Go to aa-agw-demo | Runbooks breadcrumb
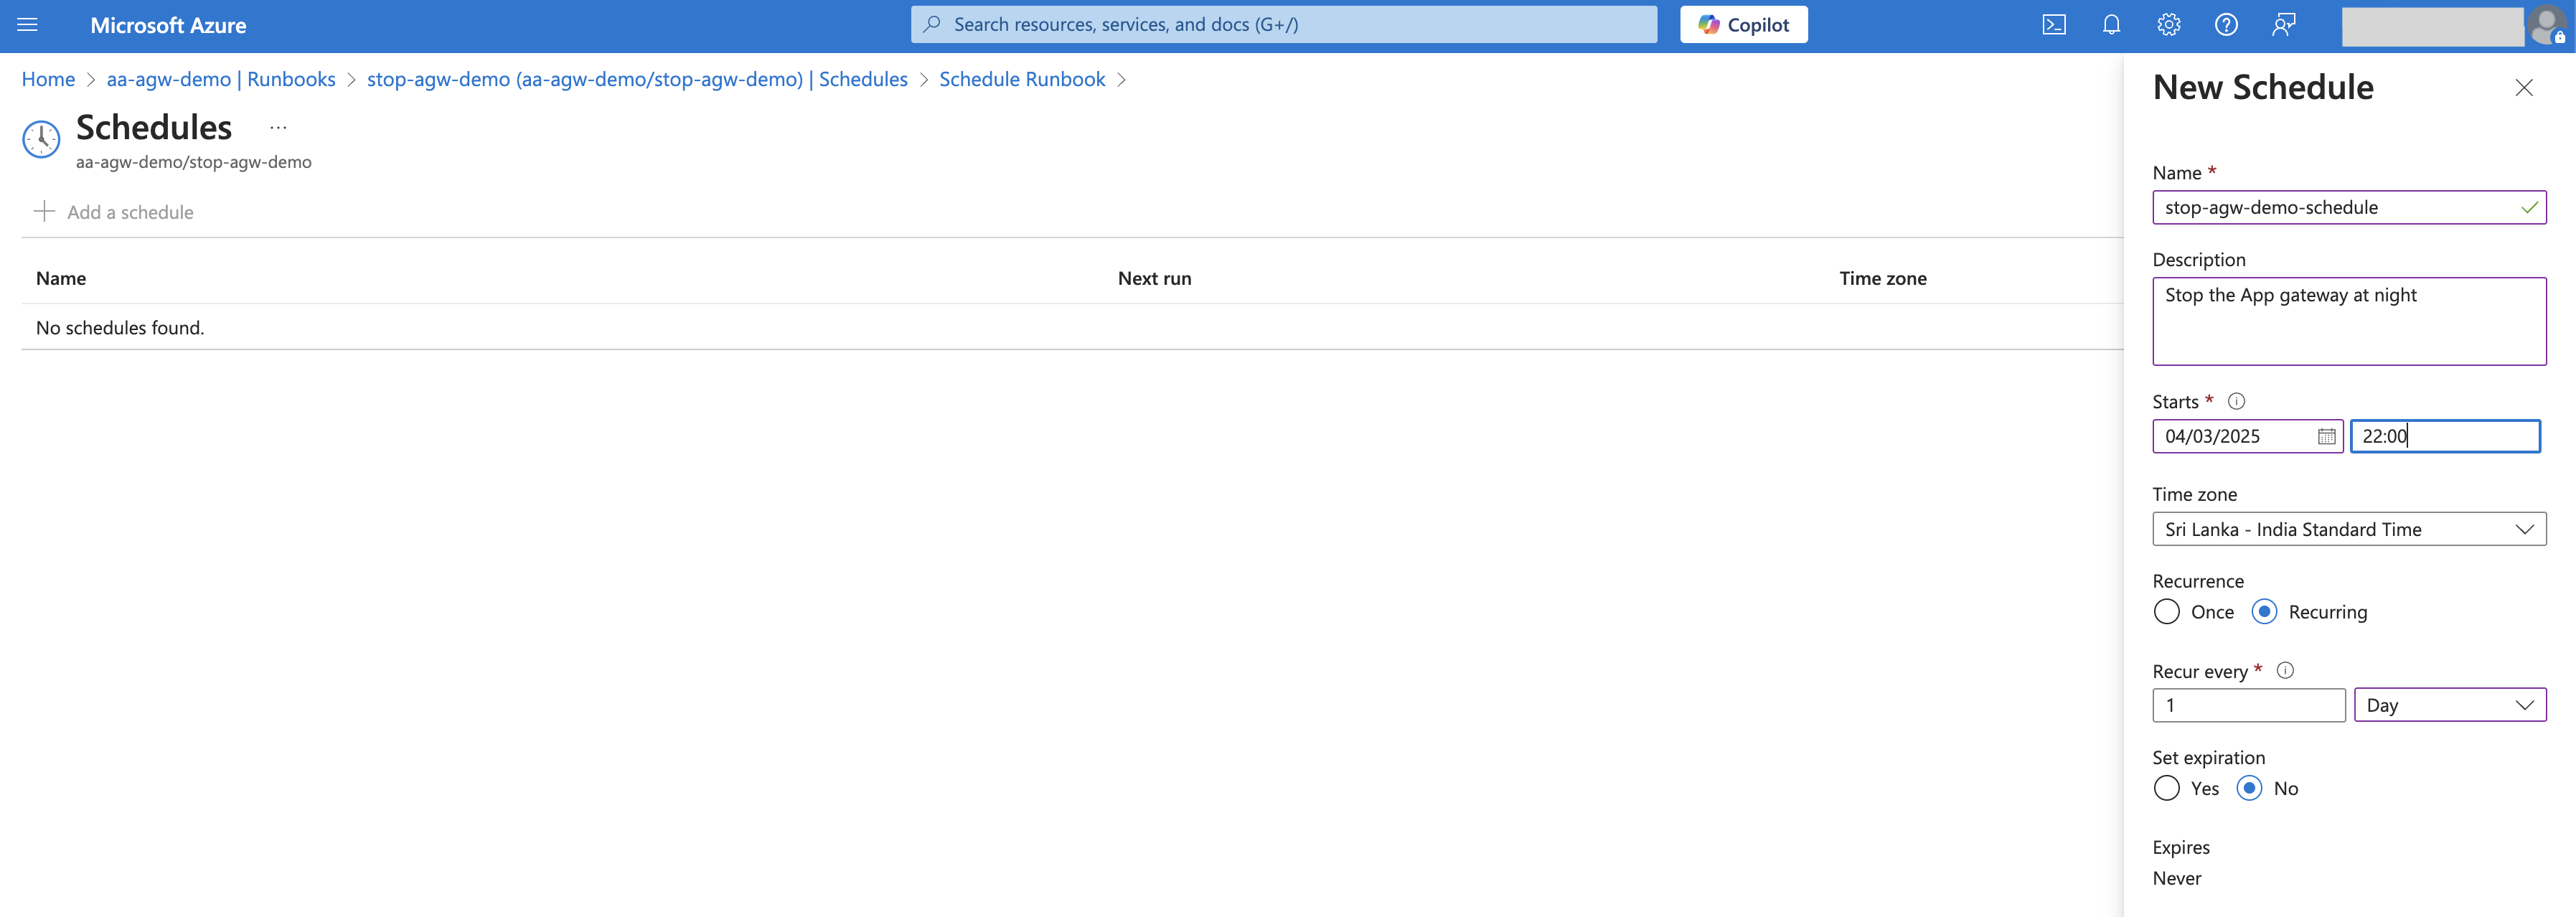The image size is (2576, 917). click(221, 79)
